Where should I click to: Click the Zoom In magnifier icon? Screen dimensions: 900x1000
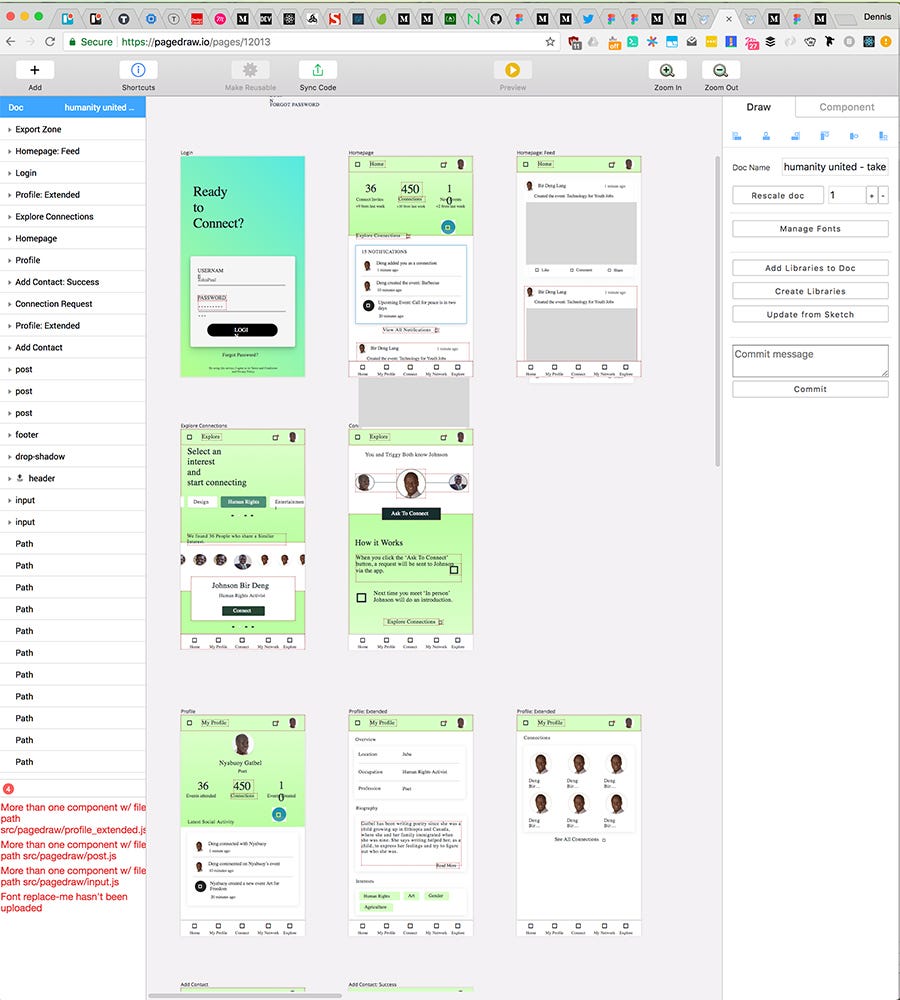click(666, 70)
